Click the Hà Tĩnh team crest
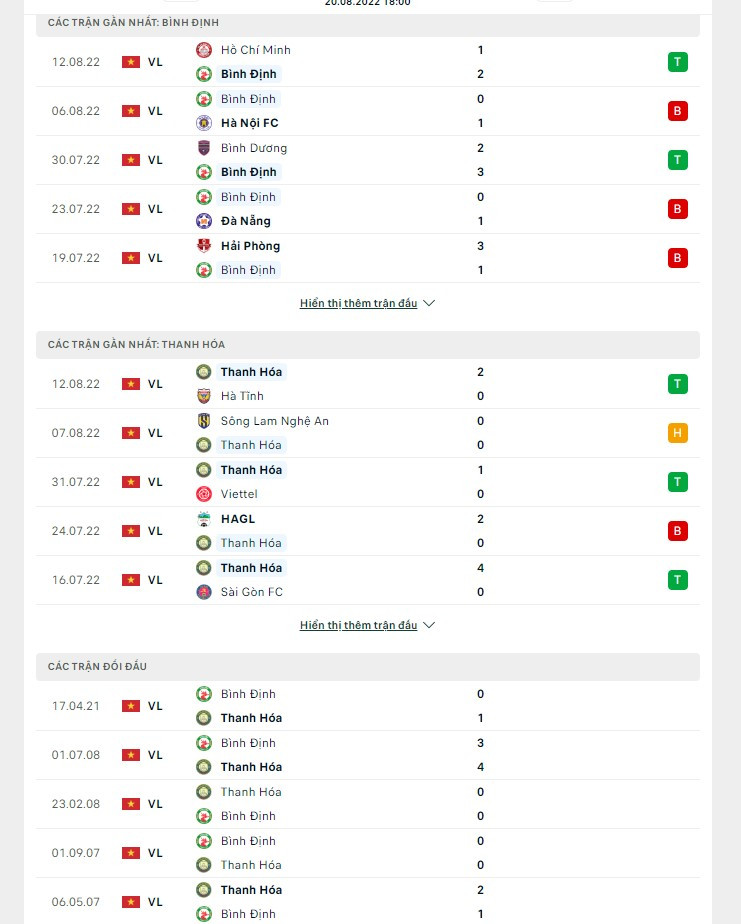741x924 pixels. click(204, 396)
